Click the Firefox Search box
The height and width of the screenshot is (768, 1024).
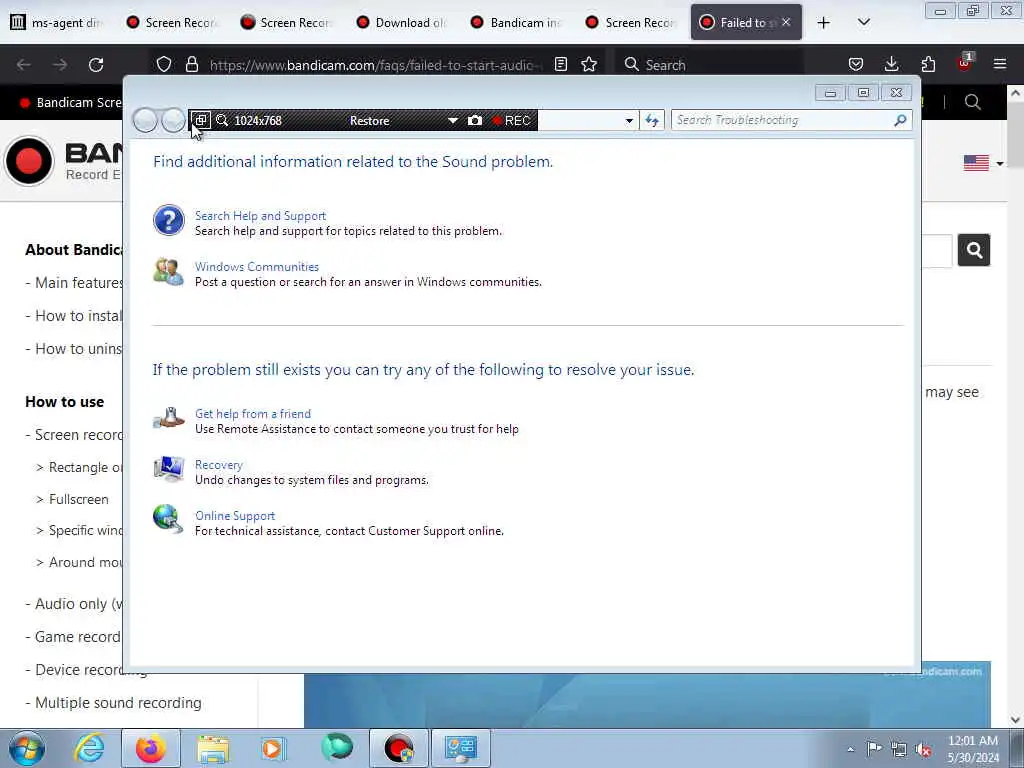(709, 65)
